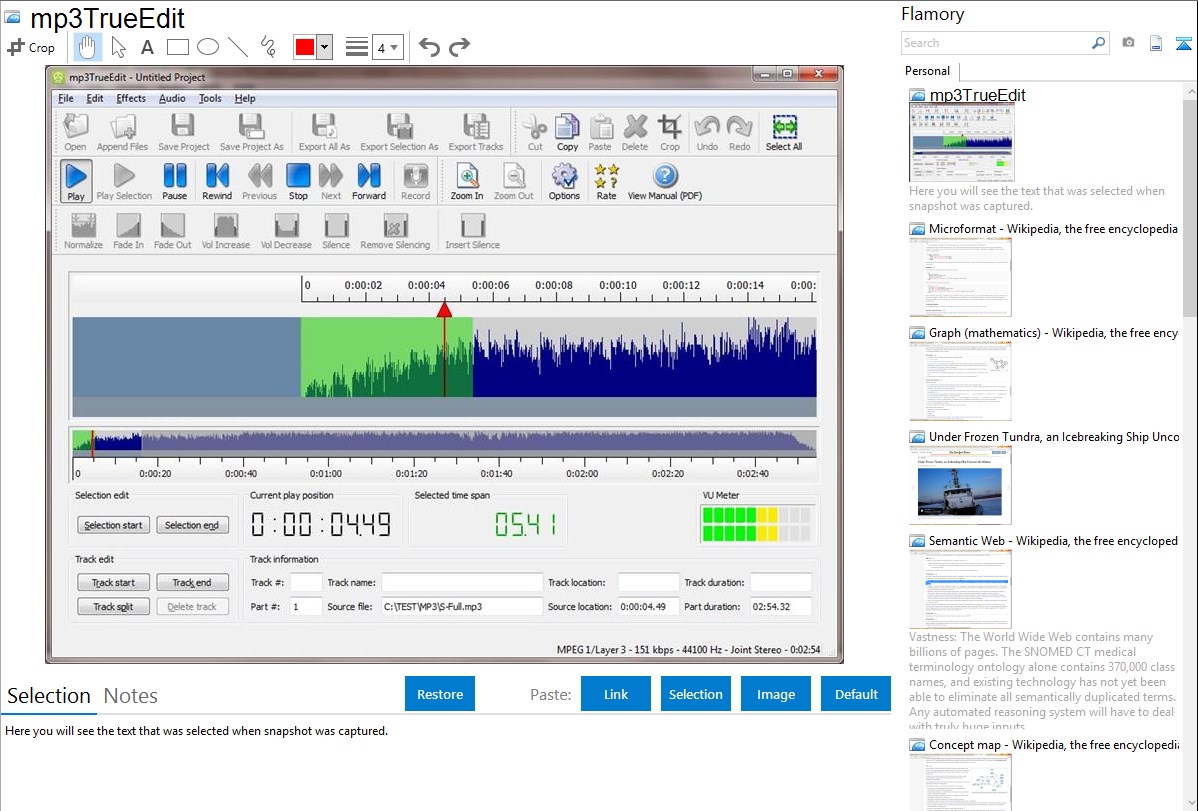Open the Effects menu
This screenshot has width=1198, height=811.
[131, 99]
